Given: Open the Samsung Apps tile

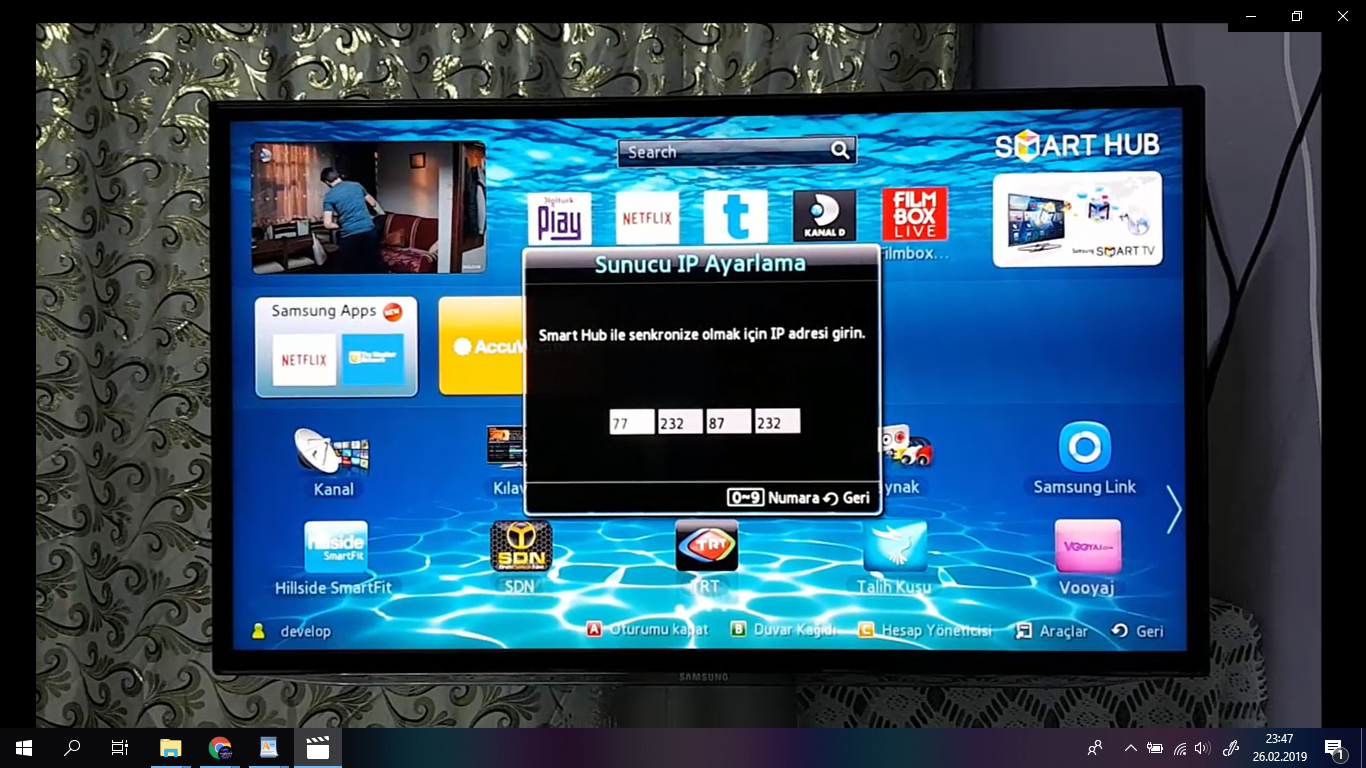Looking at the screenshot, I should 336,346.
